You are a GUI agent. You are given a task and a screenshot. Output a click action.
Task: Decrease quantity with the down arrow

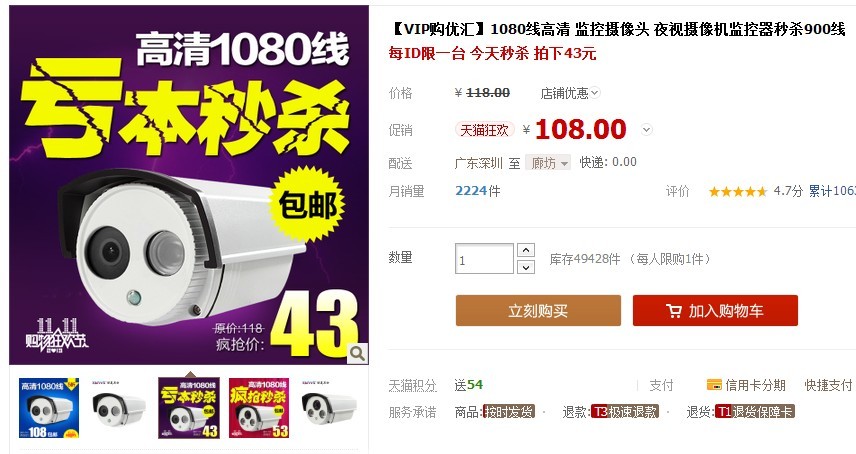(x=526, y=267)
